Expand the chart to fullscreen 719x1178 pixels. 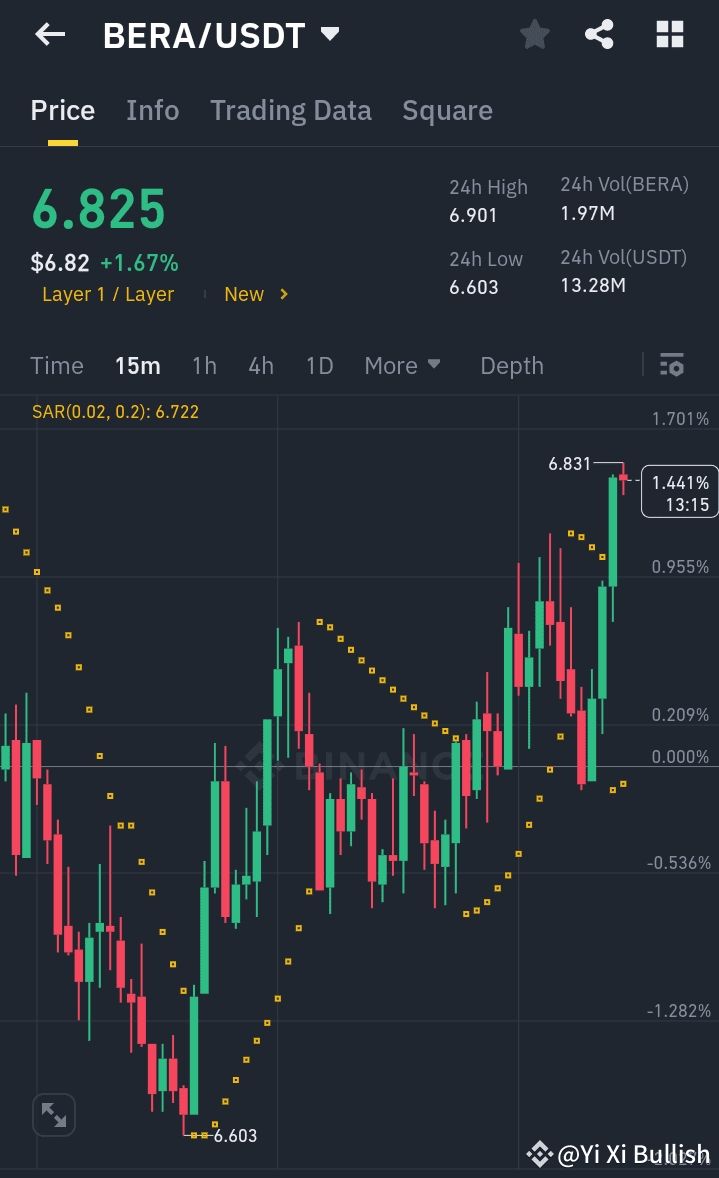pyautogui.click(x=53, y=1114)
